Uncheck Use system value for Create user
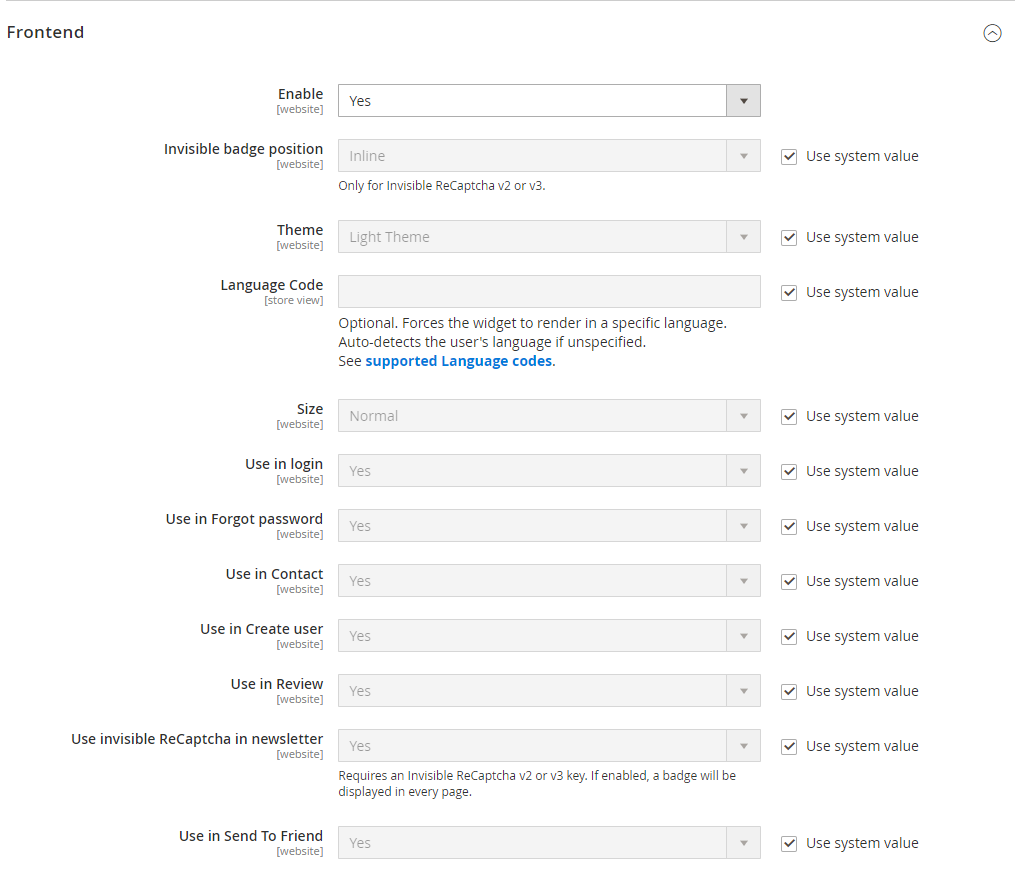The height and width of the screenshot is (885, 1019). [x=789, y=637]
